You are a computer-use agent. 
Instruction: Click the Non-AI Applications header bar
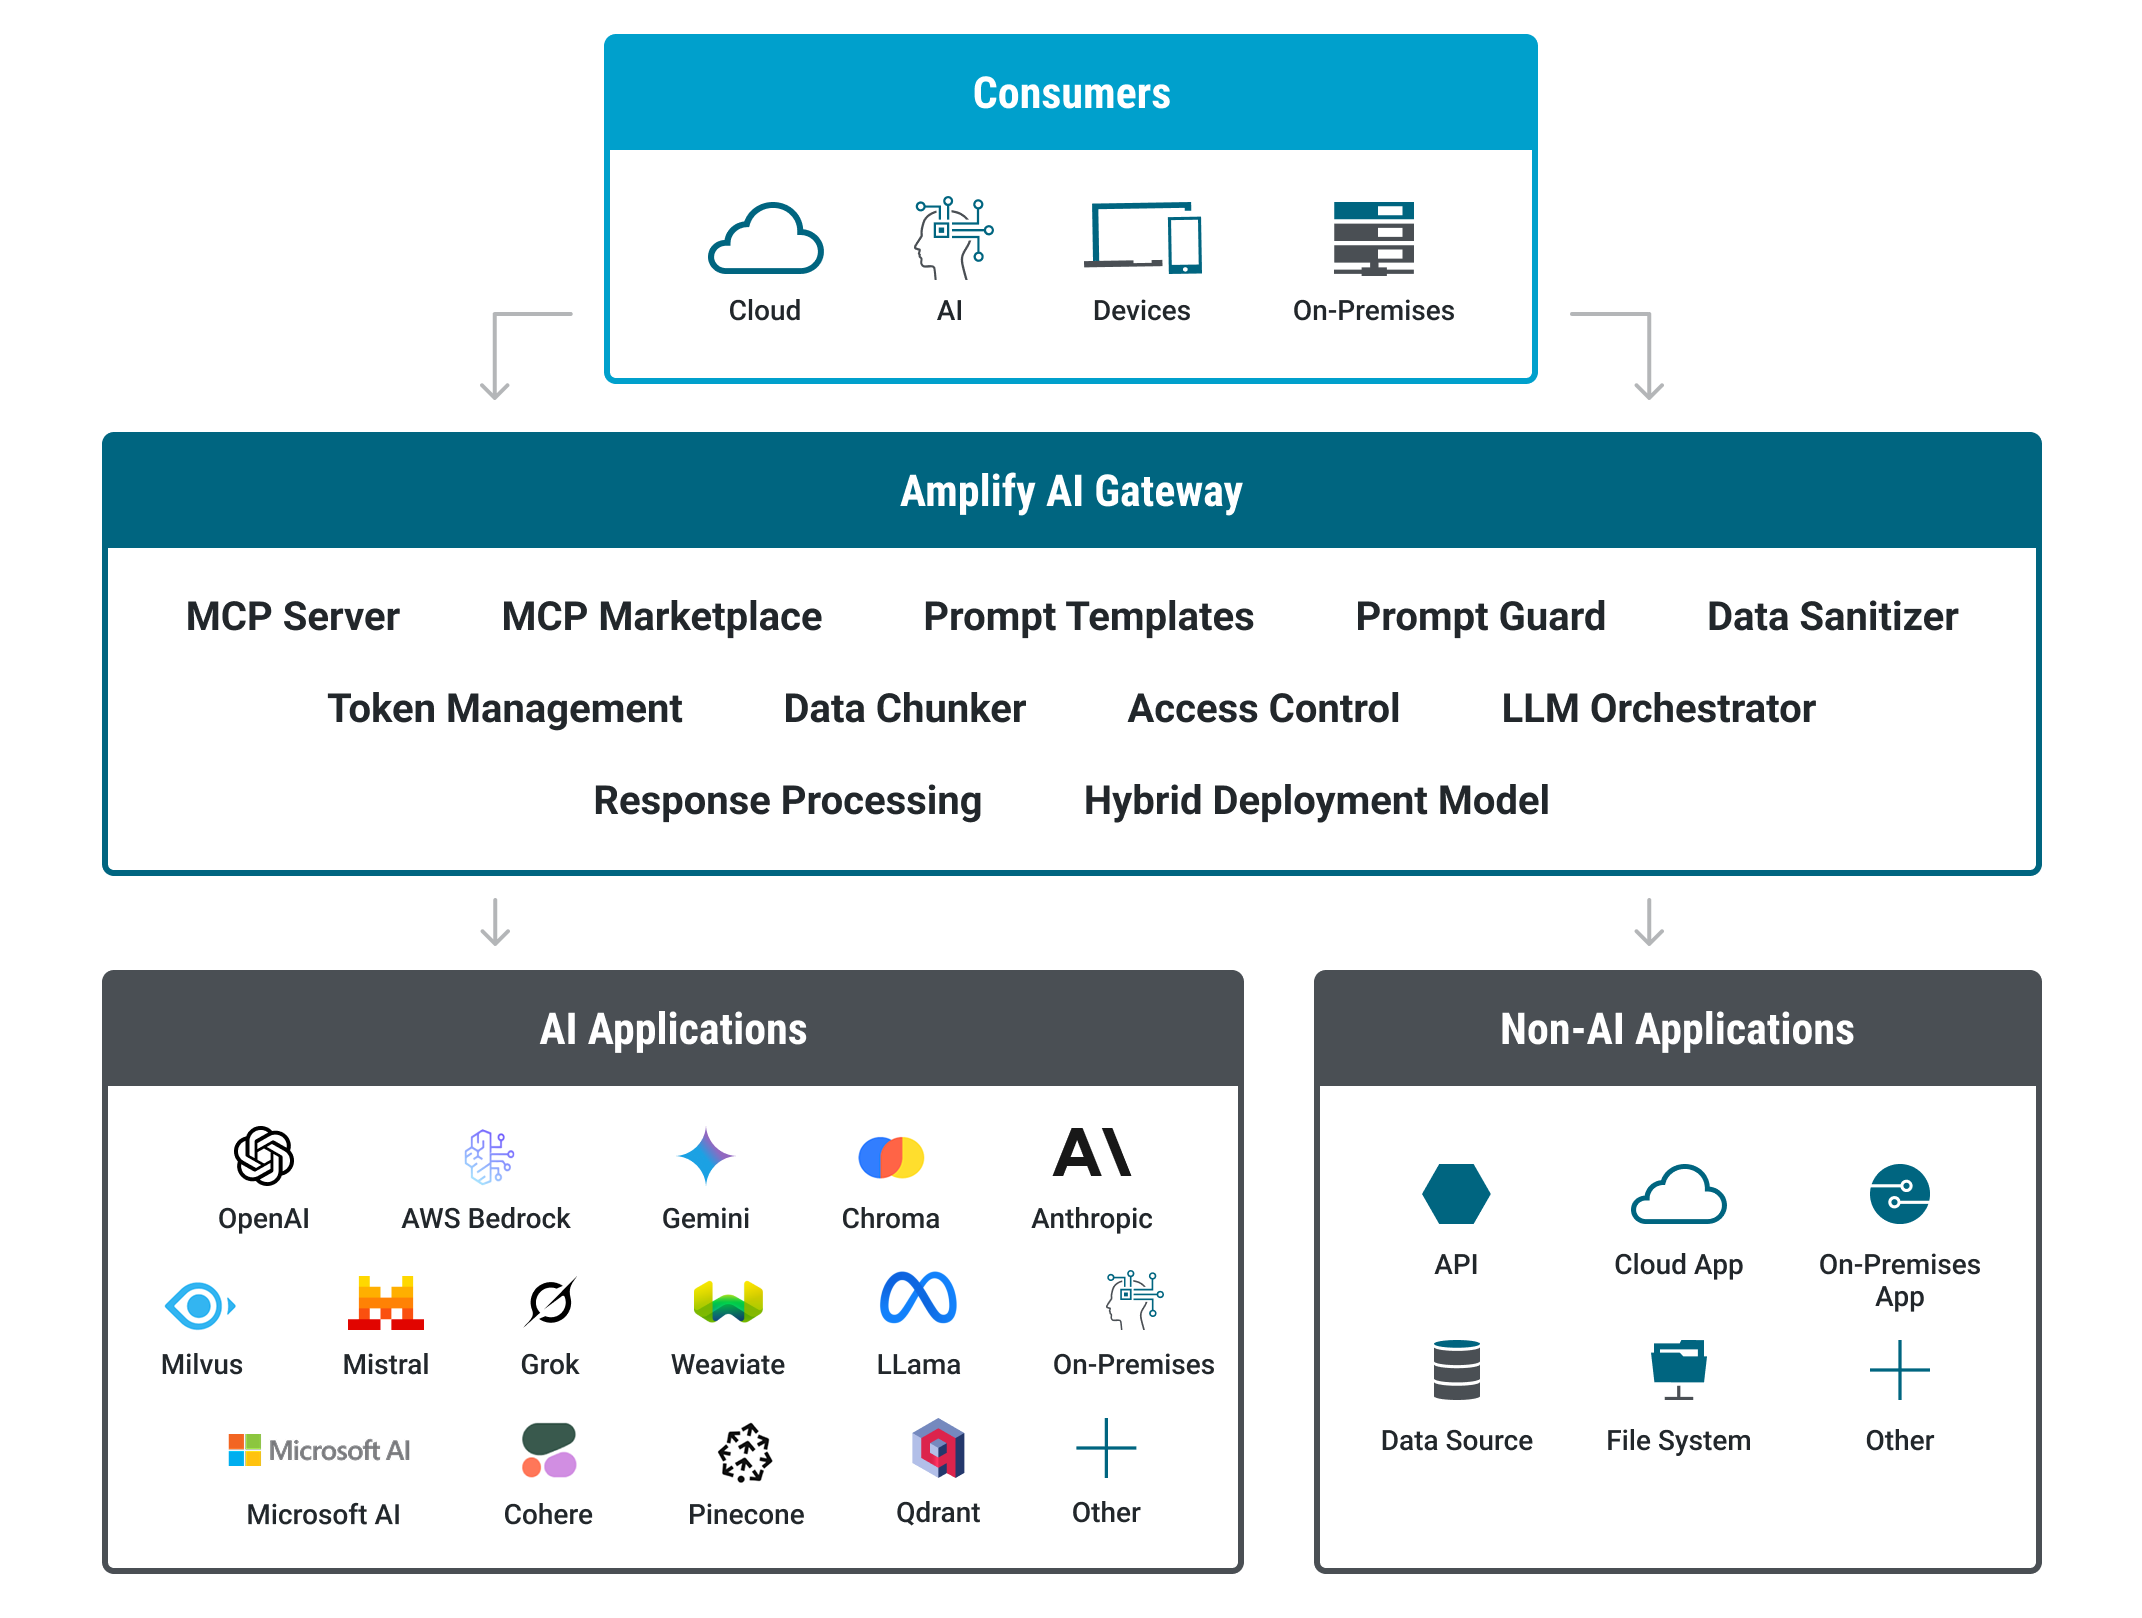pos(1676,1030)
